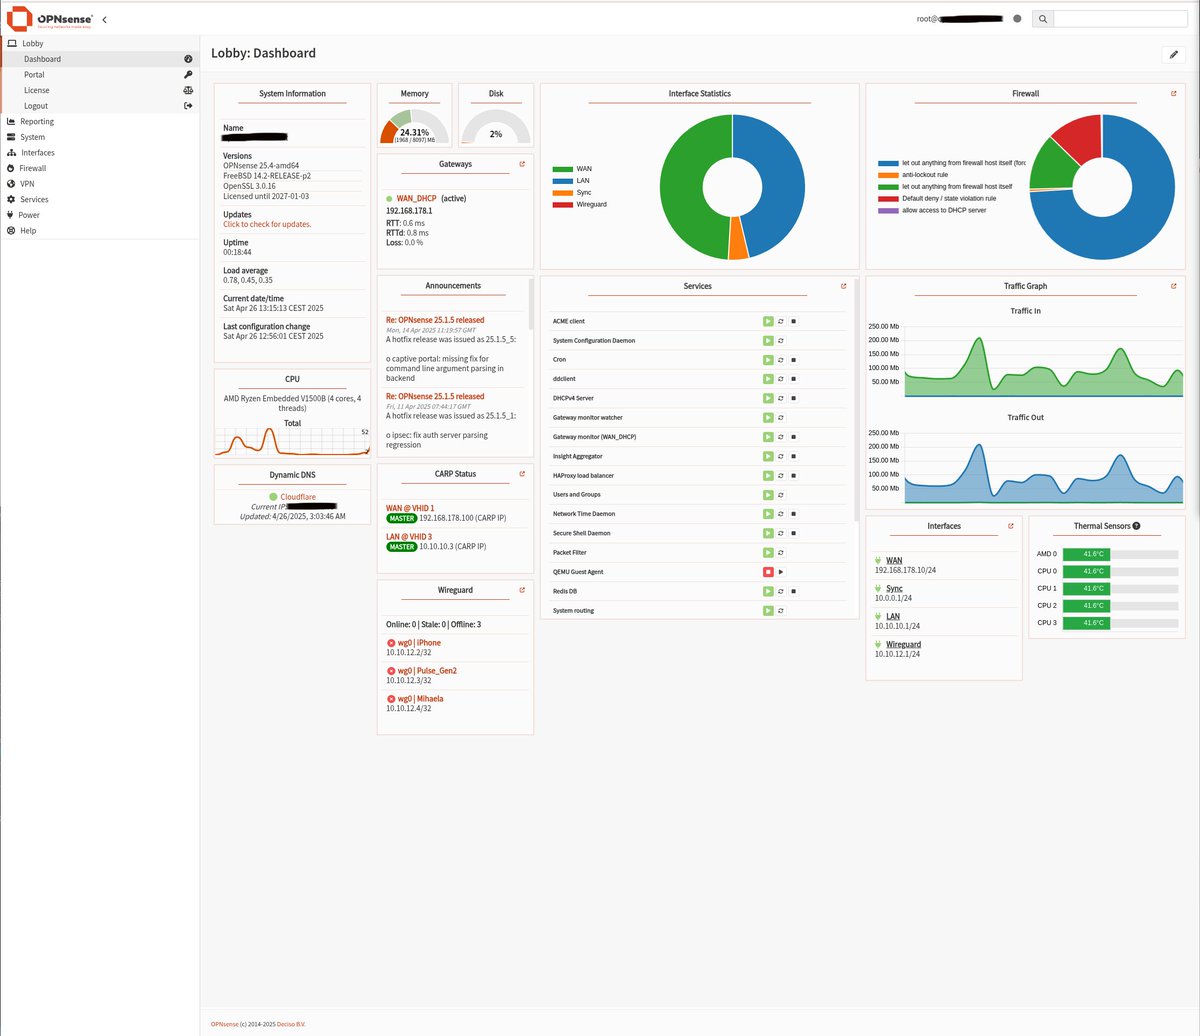
Task: Stop the Gateway monitor (WAN_DHCP) service
Action: (793, 437)
